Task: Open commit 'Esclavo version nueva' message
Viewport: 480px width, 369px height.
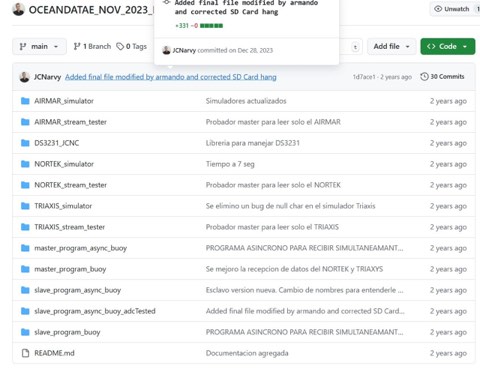Action: point(304,290)
